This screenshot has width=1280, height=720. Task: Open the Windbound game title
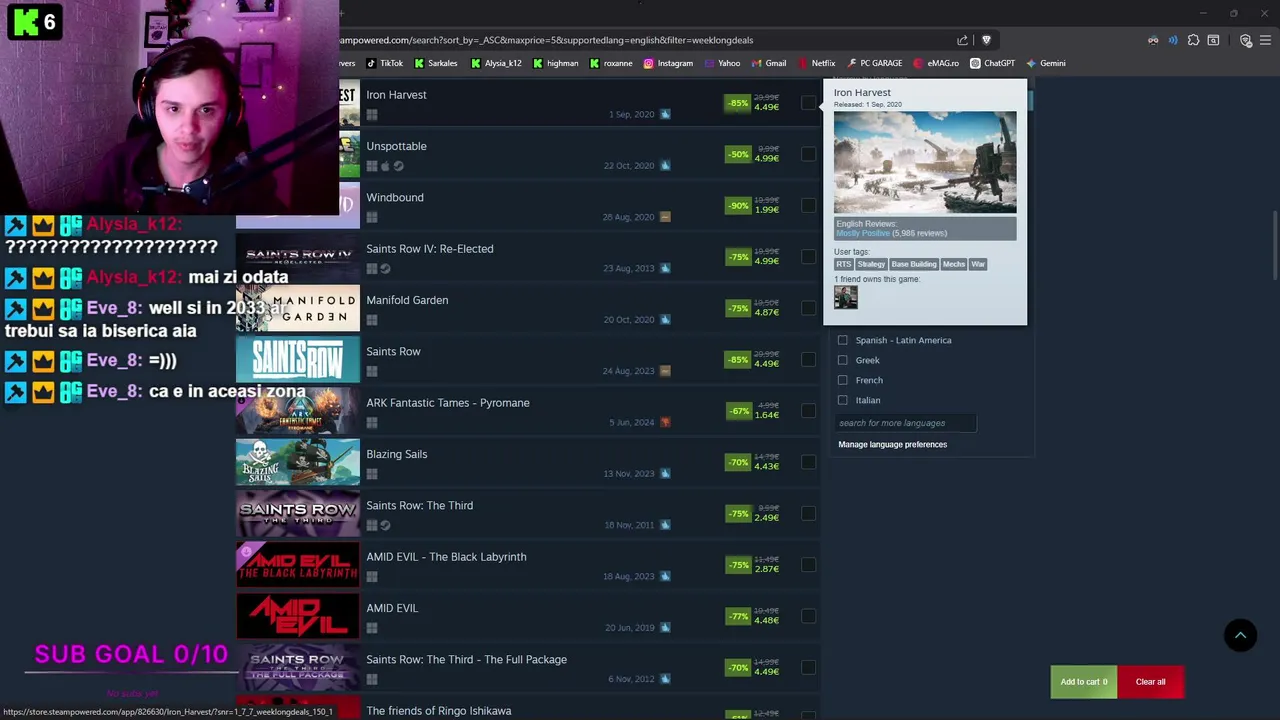point(395,197)
